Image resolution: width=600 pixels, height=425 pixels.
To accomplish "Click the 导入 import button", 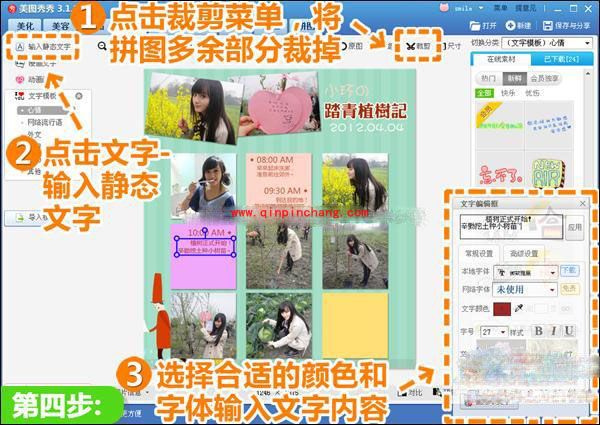I will (27, 218).
